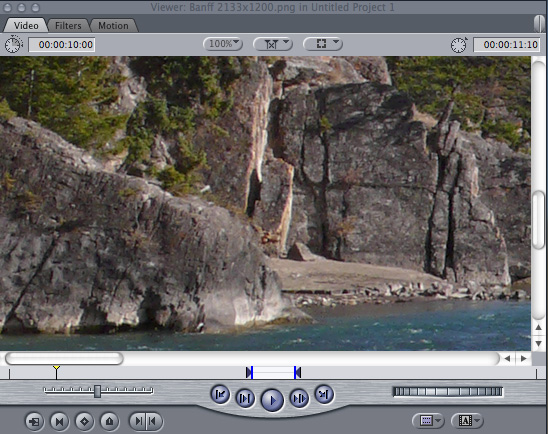
Task: Open the Recent Clips pop-up menu
Action: [428, 420]
